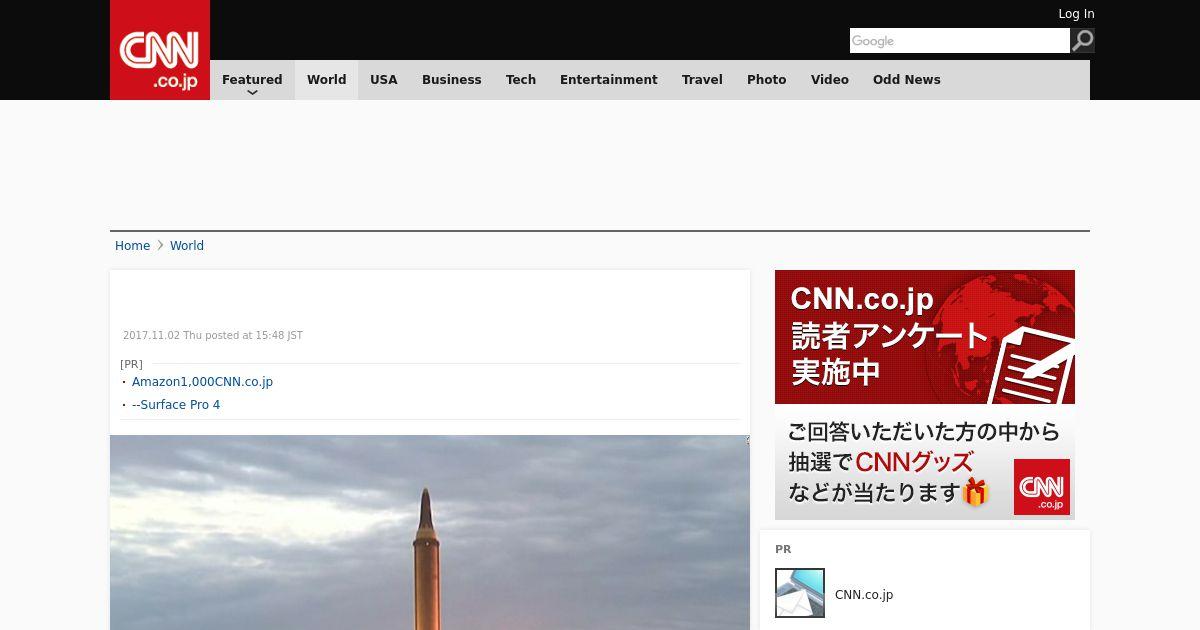Open the Entertainment section

click(x=609, y=80)
